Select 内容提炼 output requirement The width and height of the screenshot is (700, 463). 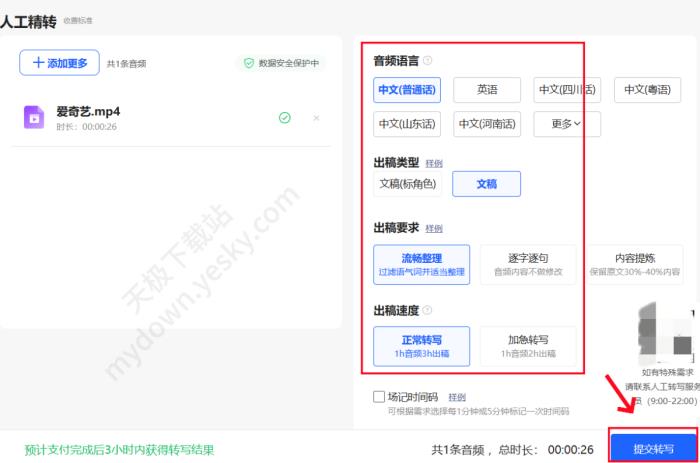634,264
